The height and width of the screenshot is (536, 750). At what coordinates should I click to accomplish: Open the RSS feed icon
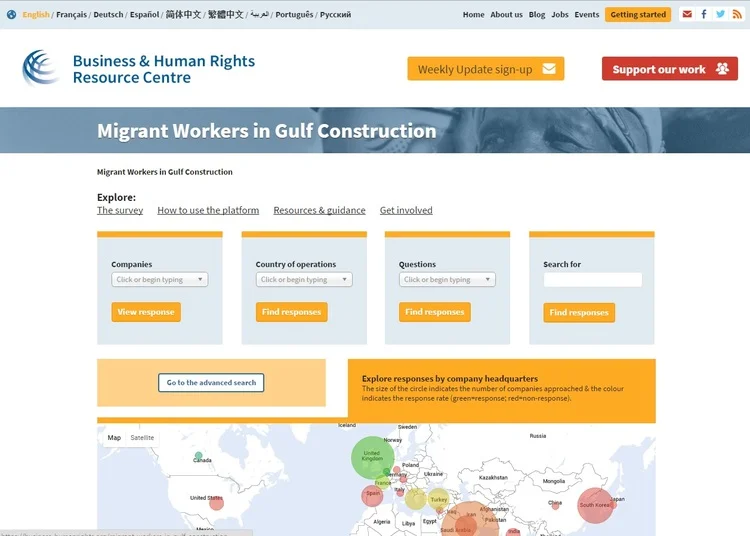tap(737, 14)
